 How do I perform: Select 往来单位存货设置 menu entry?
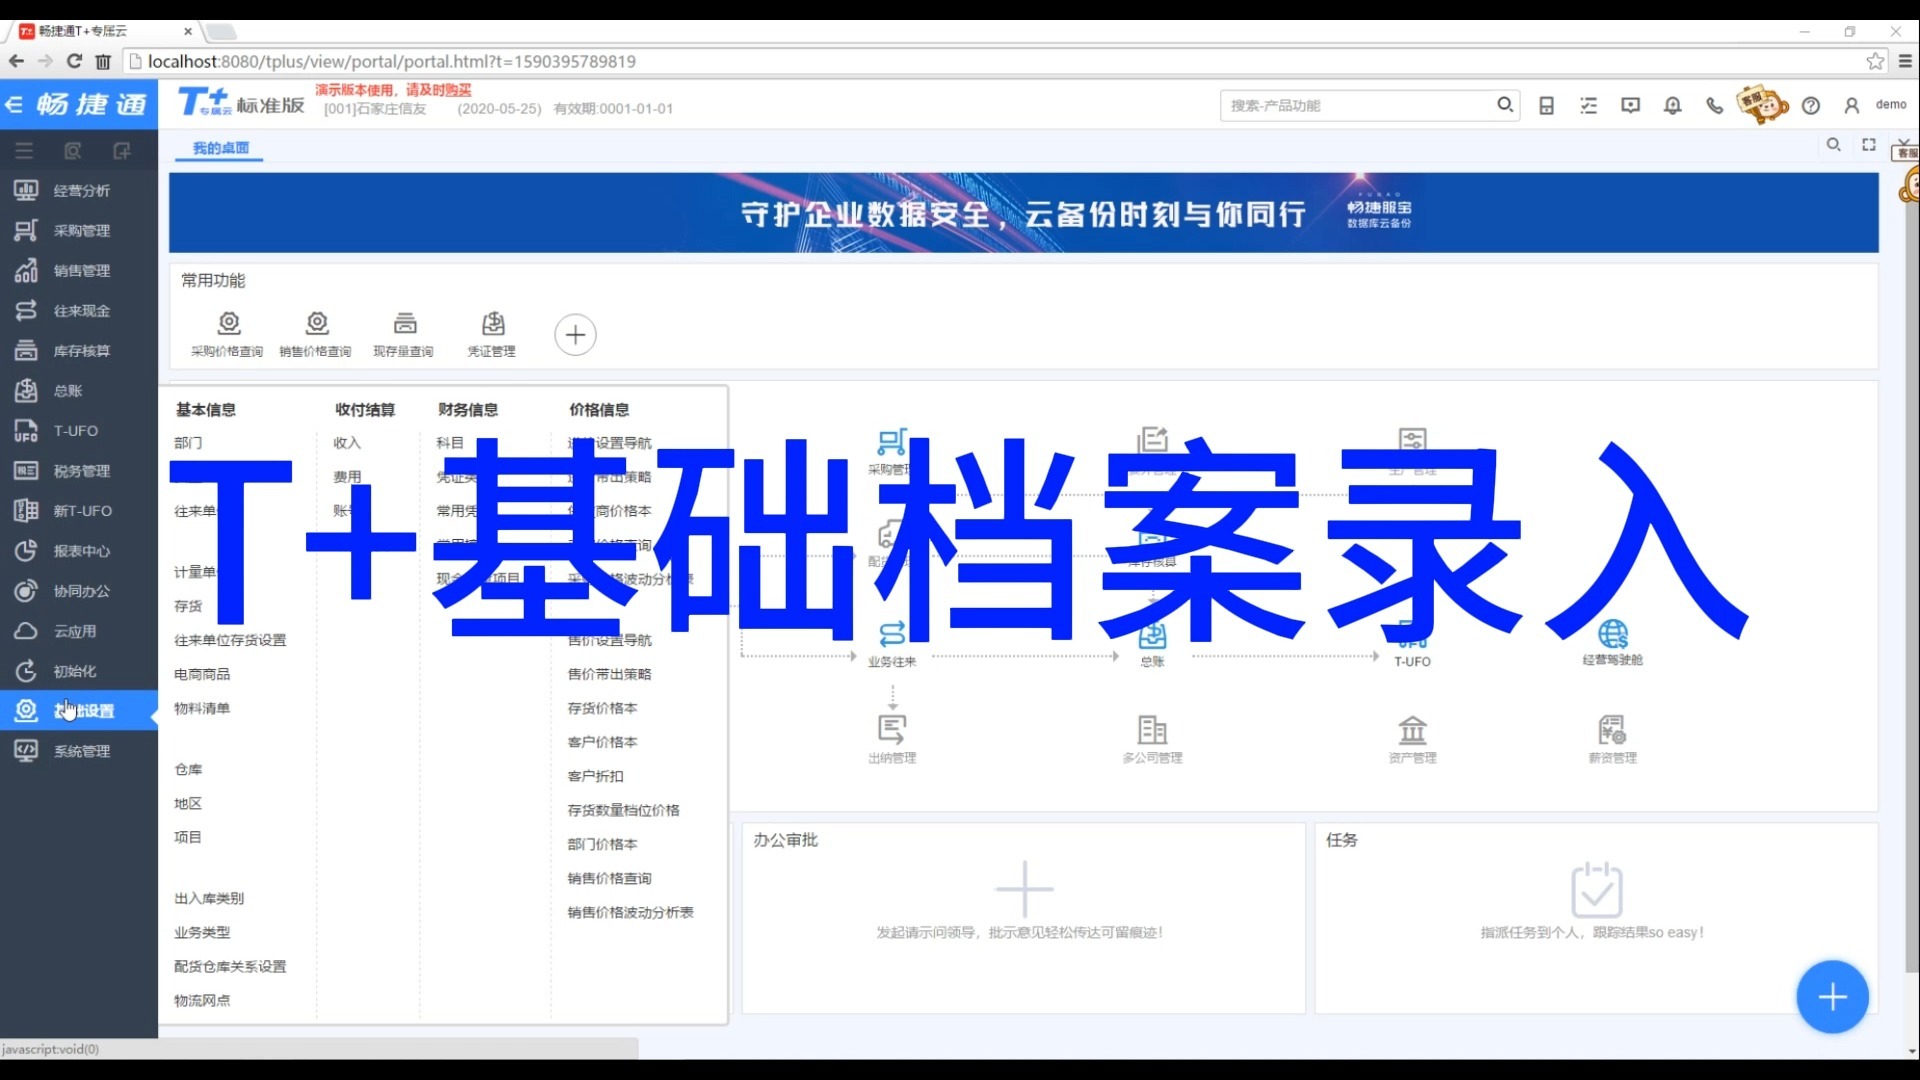[230, 640]
